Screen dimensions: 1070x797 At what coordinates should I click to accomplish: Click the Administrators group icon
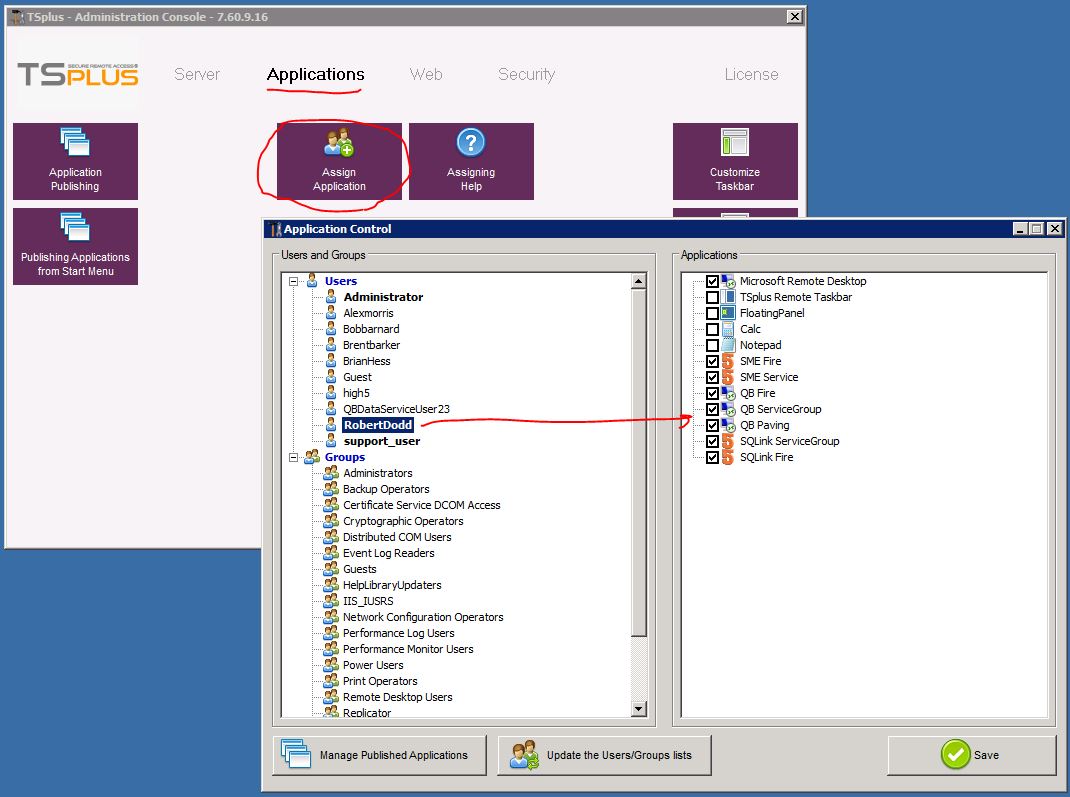[331, 472]
